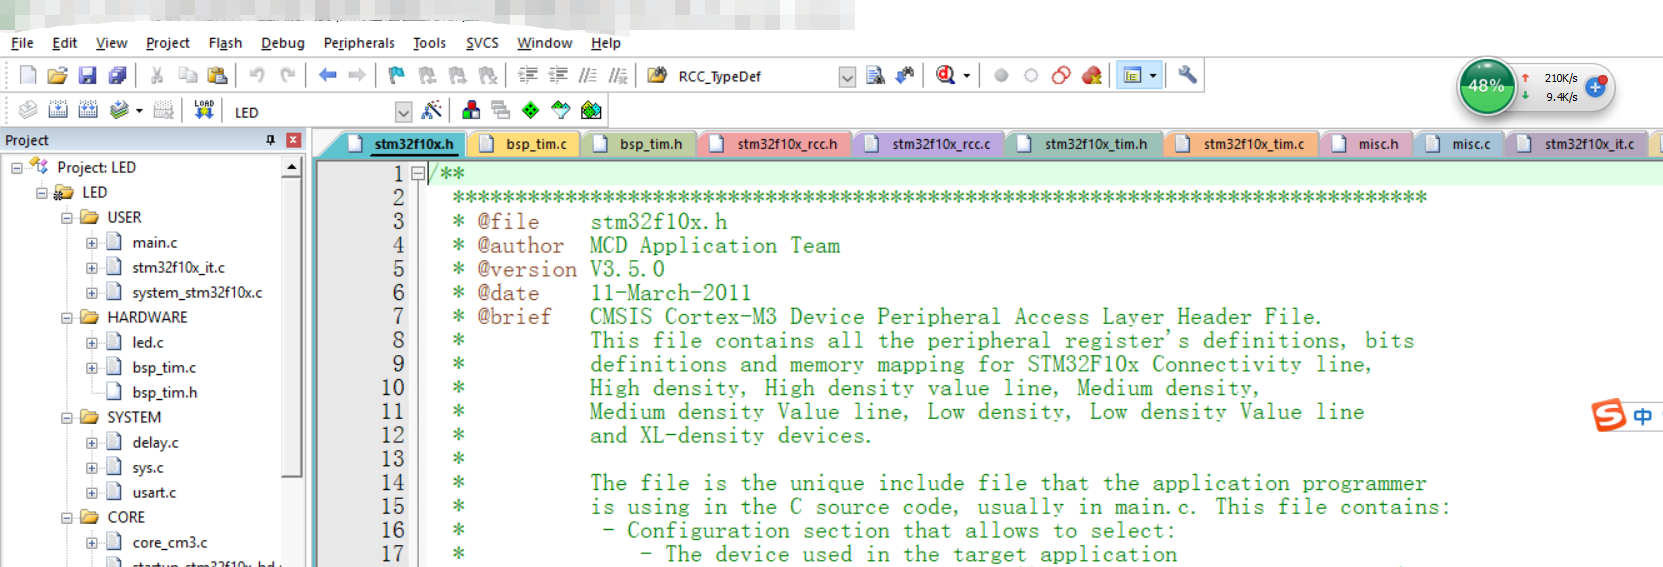Open the Flash menu
The width and height of the screenshot is (1663, 567).
pos(225,43)
